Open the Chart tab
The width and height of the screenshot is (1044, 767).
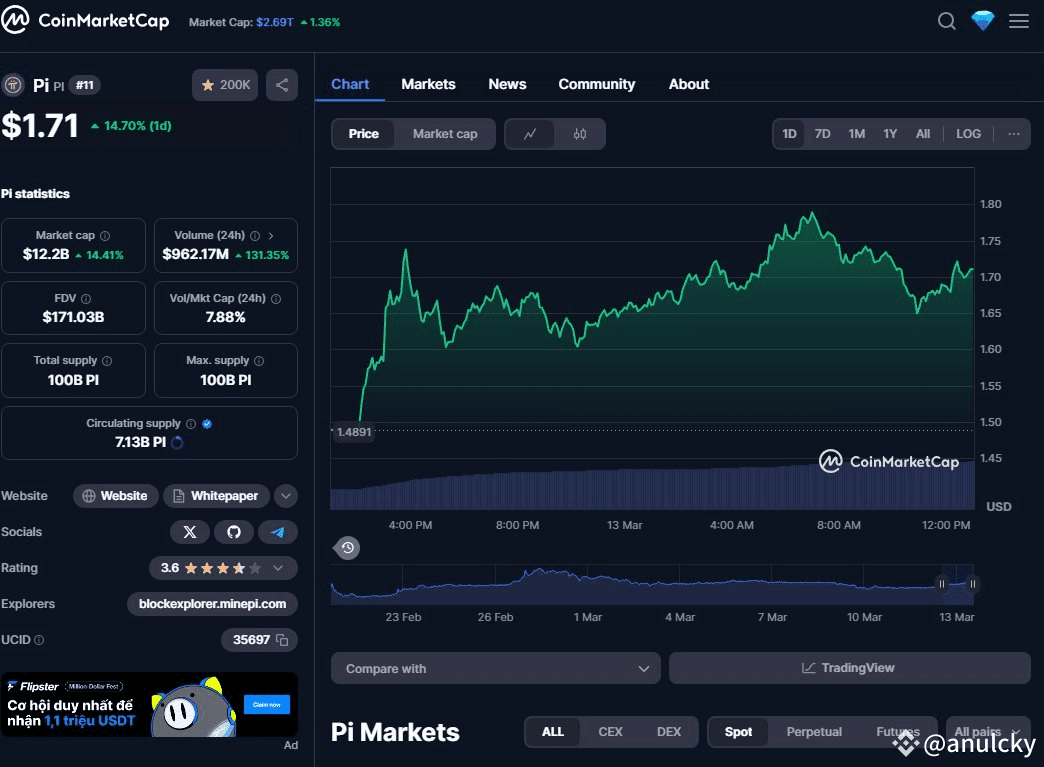[x=350, y=85]
